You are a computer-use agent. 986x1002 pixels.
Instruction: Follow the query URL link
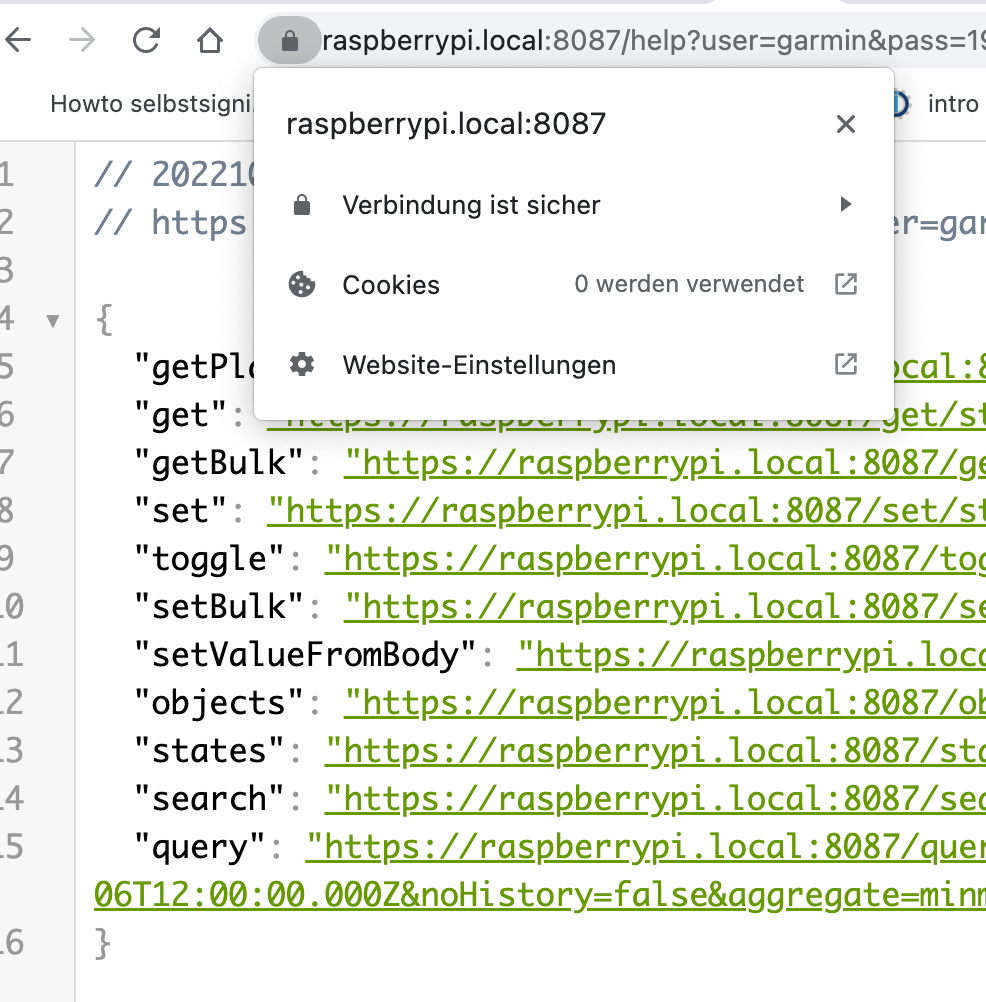(645, 846)
